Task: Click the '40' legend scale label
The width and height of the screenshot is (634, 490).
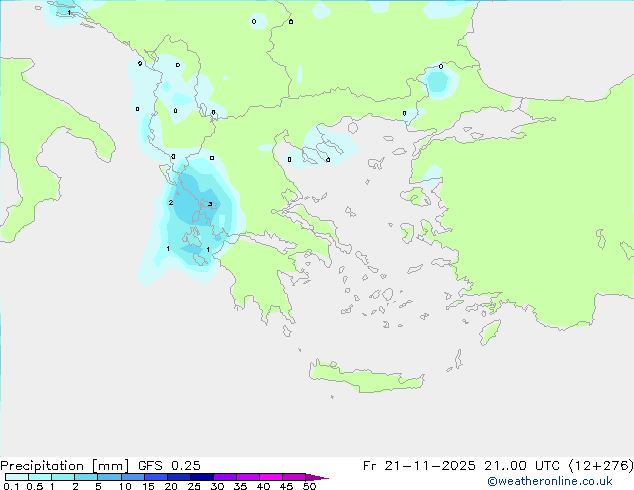Action: tap(263, 486)
